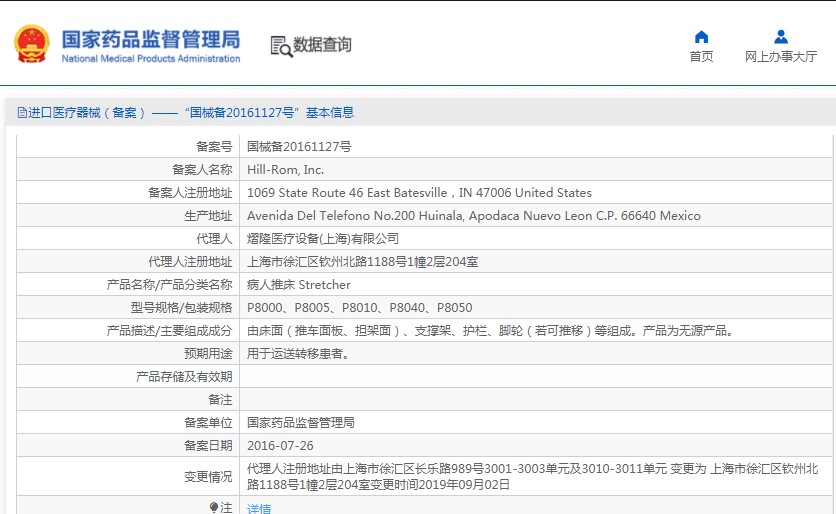
Task: Click the lightbulb icon next to 注
Action: [214, 507]
